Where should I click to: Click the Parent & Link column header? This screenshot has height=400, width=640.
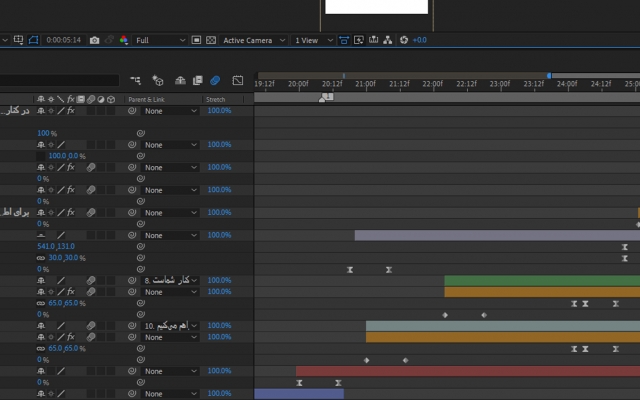tap(147, 99)
